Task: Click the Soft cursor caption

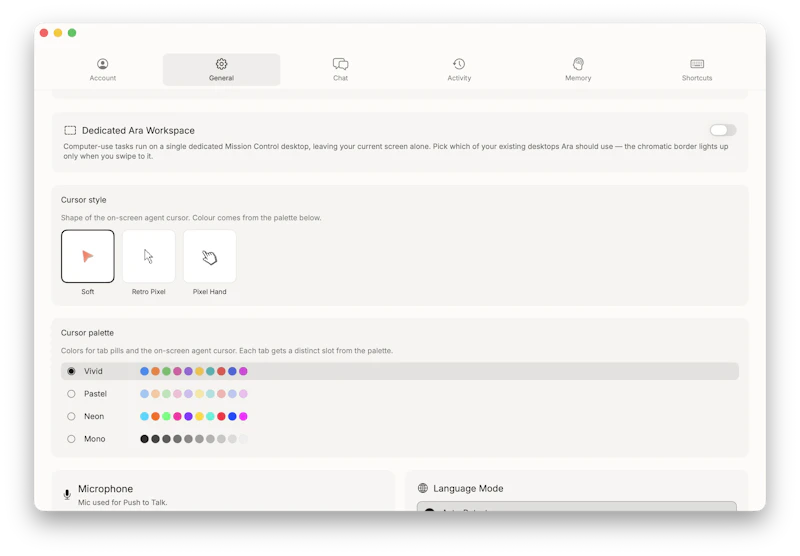Action: [88, 292]
